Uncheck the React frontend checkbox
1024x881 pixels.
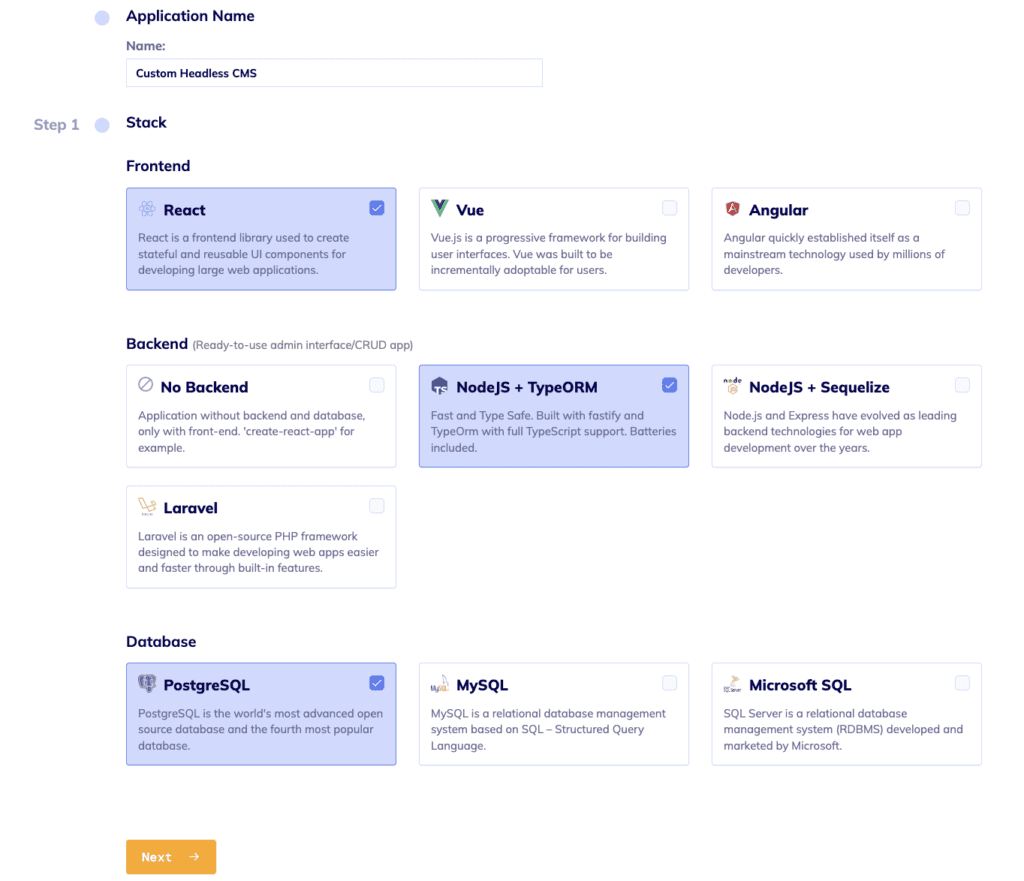pyautogui.click(x=377, y=208)
